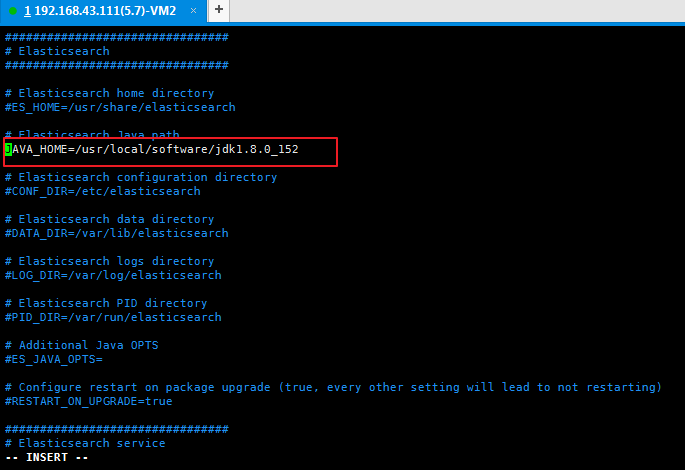Click the #CONF_DIR=/etc/elasticsearch line
This screenshot has width=685, height=470.
[103, 191]
